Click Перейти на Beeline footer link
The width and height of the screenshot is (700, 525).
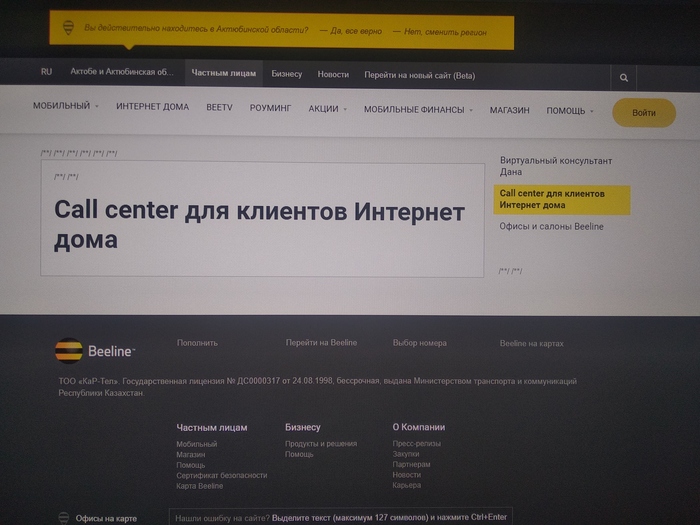[321, 342]
